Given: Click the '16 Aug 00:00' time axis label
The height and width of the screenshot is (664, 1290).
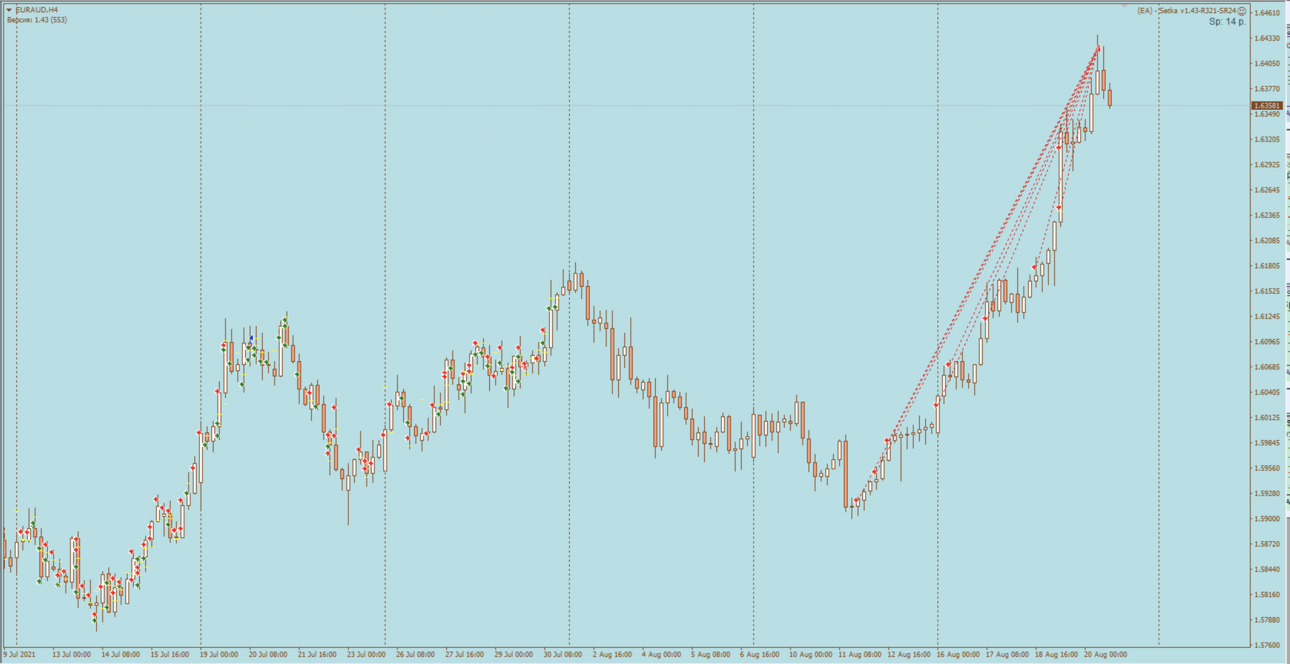Looking at the screenshot, I should coord(958,655).
